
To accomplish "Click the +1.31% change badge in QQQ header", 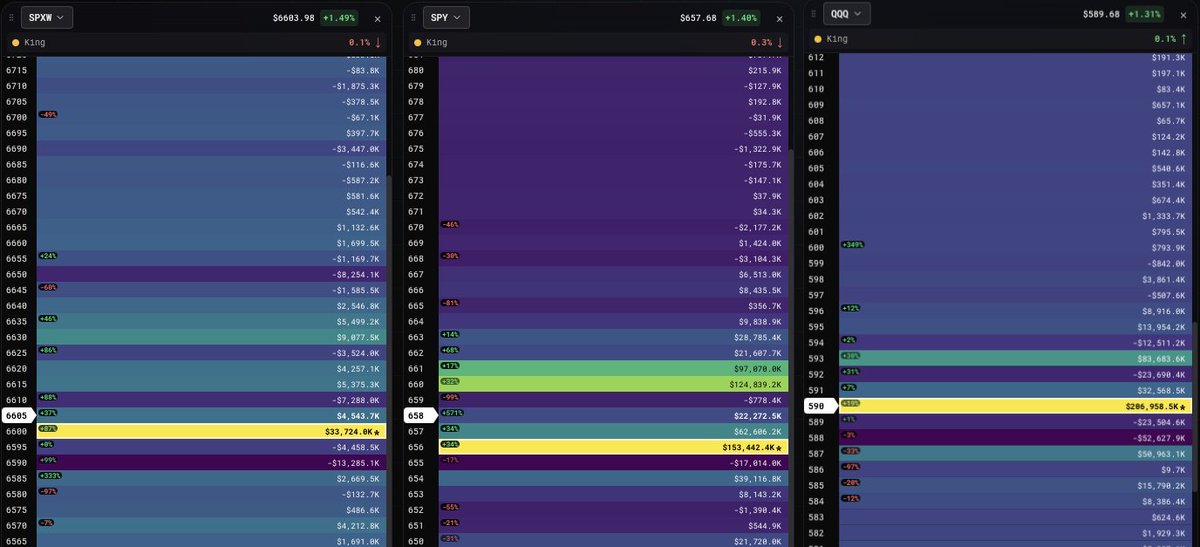I will click(x=1144, y=14).
